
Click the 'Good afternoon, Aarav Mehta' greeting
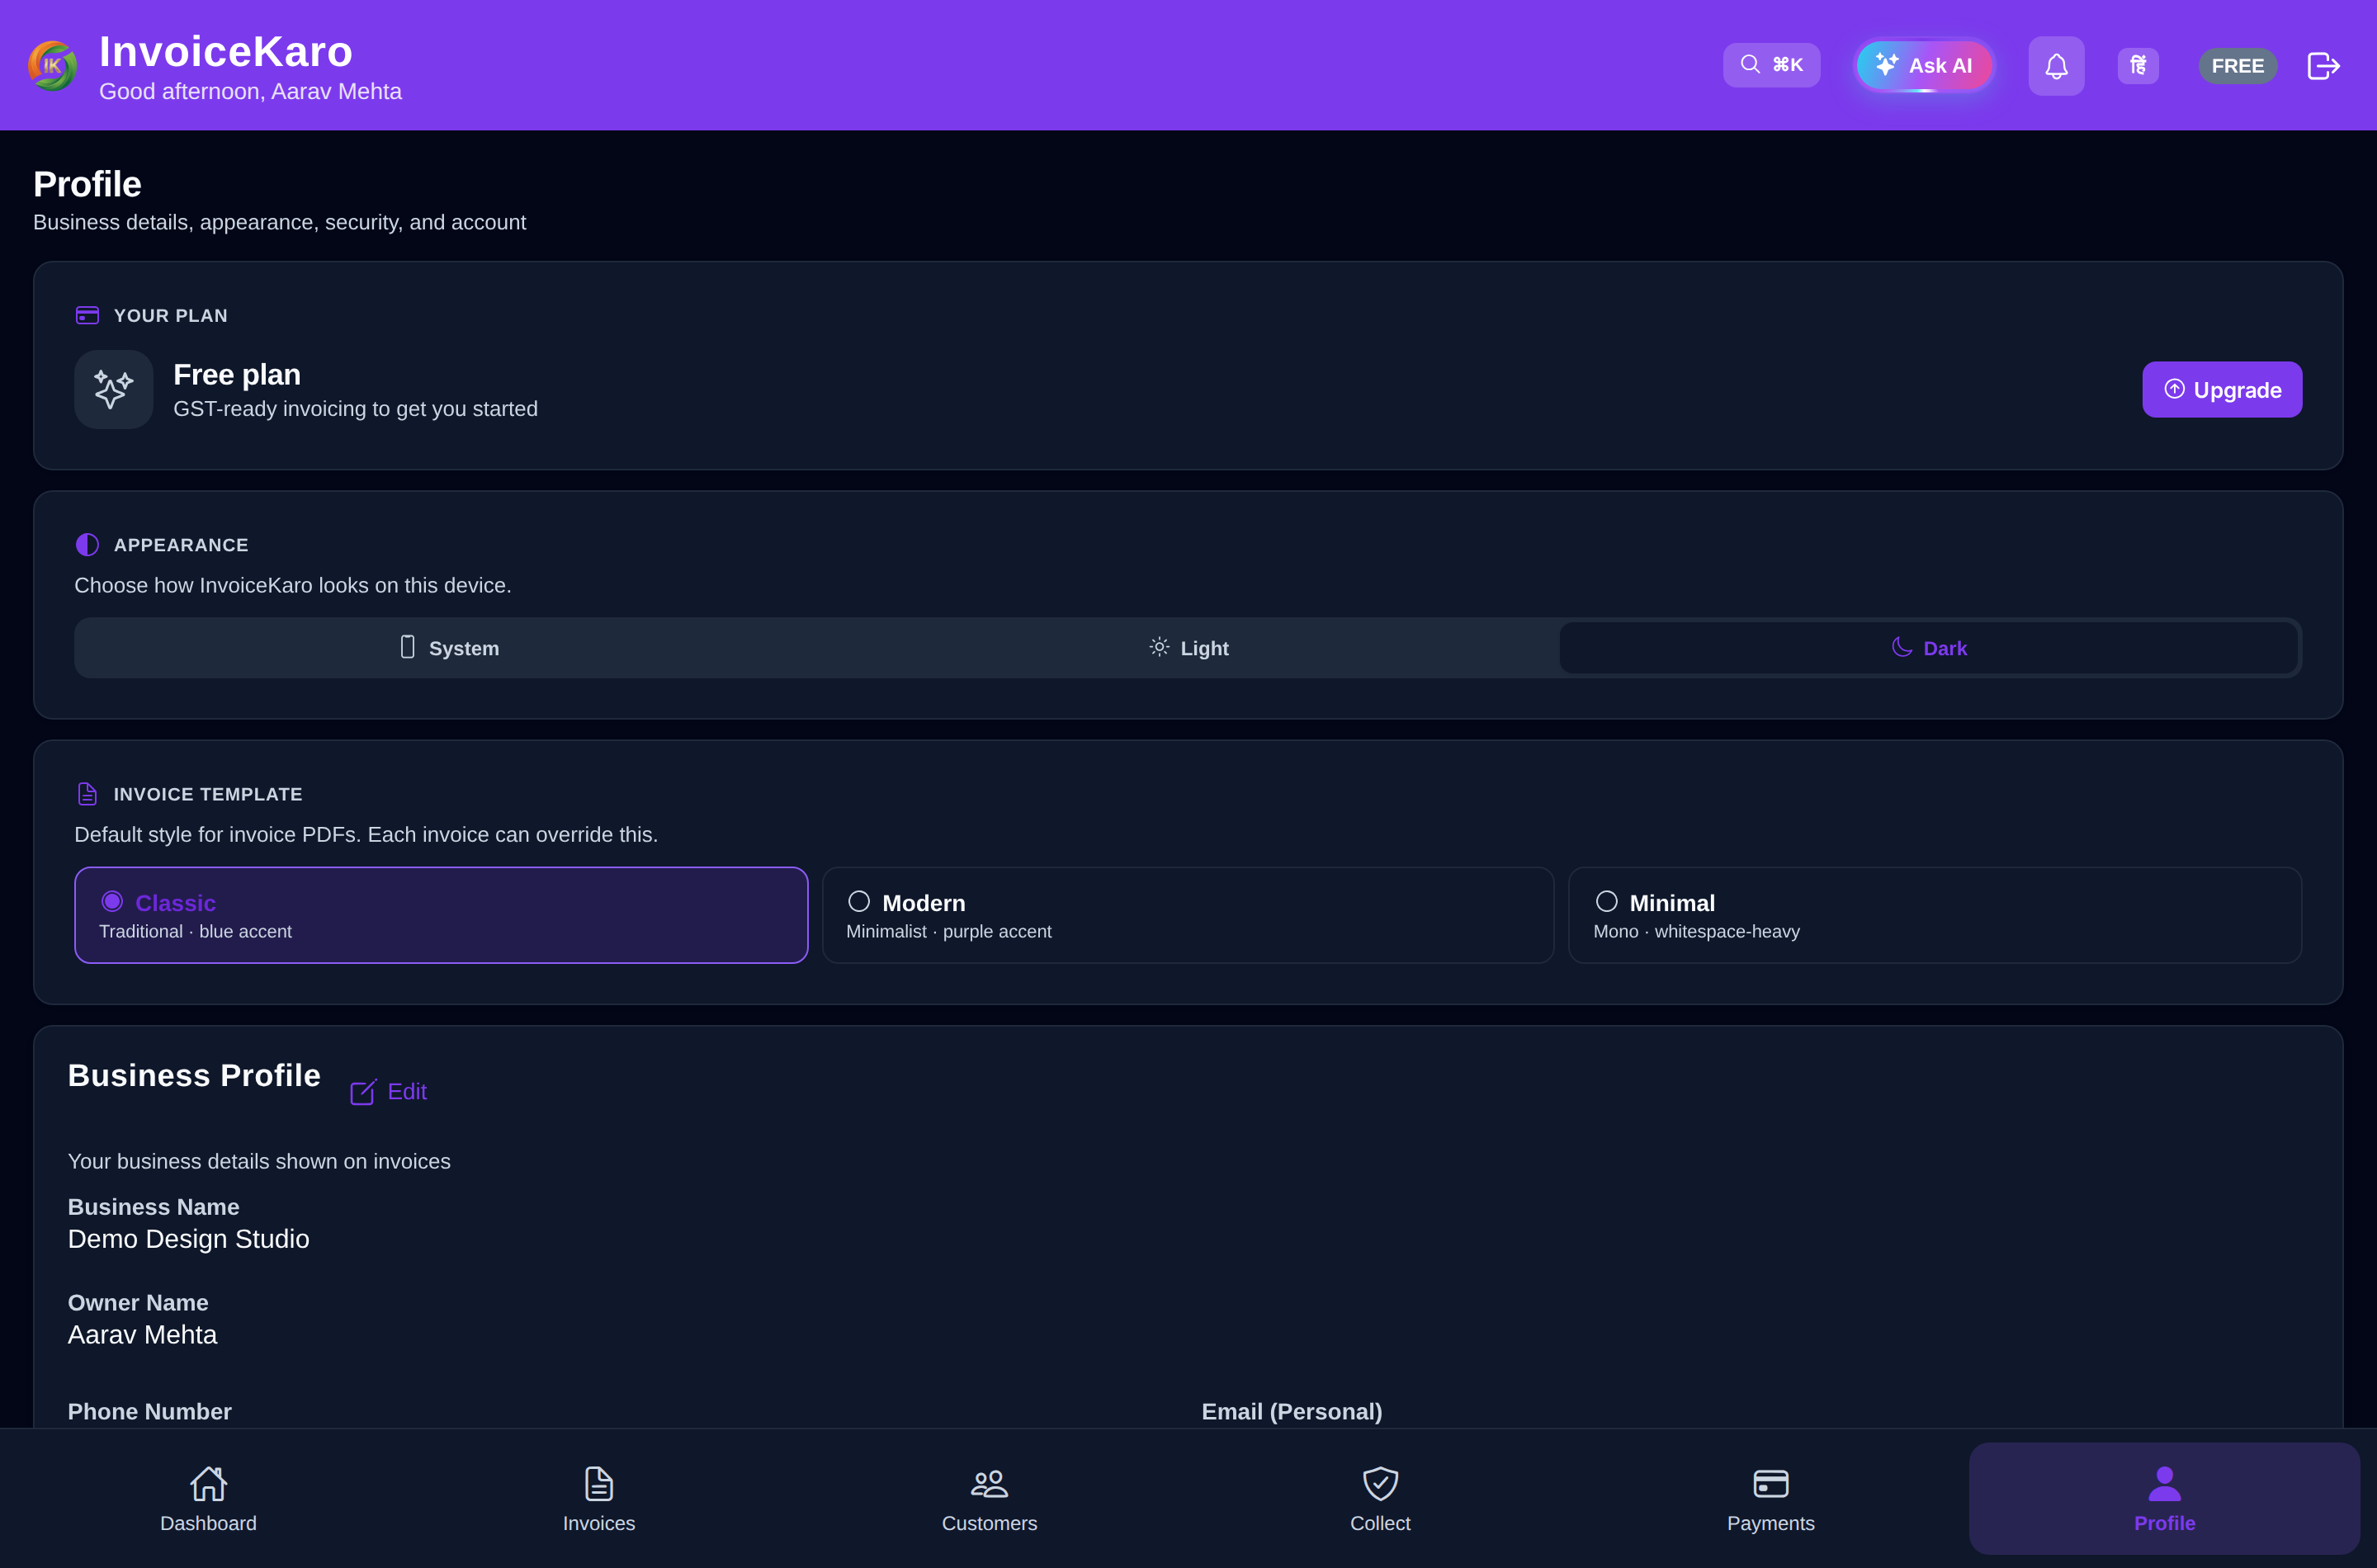coord(250,91)
